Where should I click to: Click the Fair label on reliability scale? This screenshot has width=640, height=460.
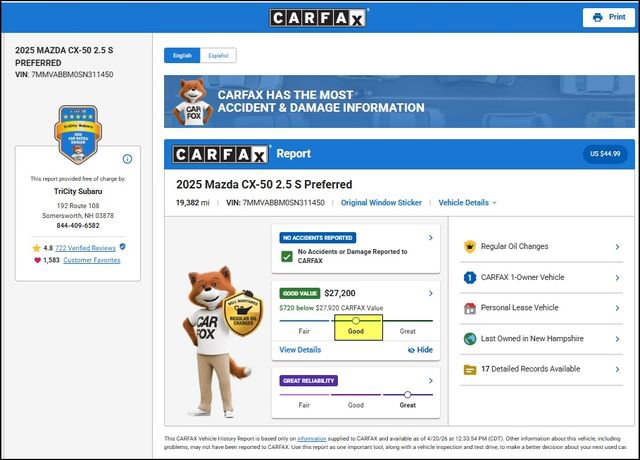point(304,405)
